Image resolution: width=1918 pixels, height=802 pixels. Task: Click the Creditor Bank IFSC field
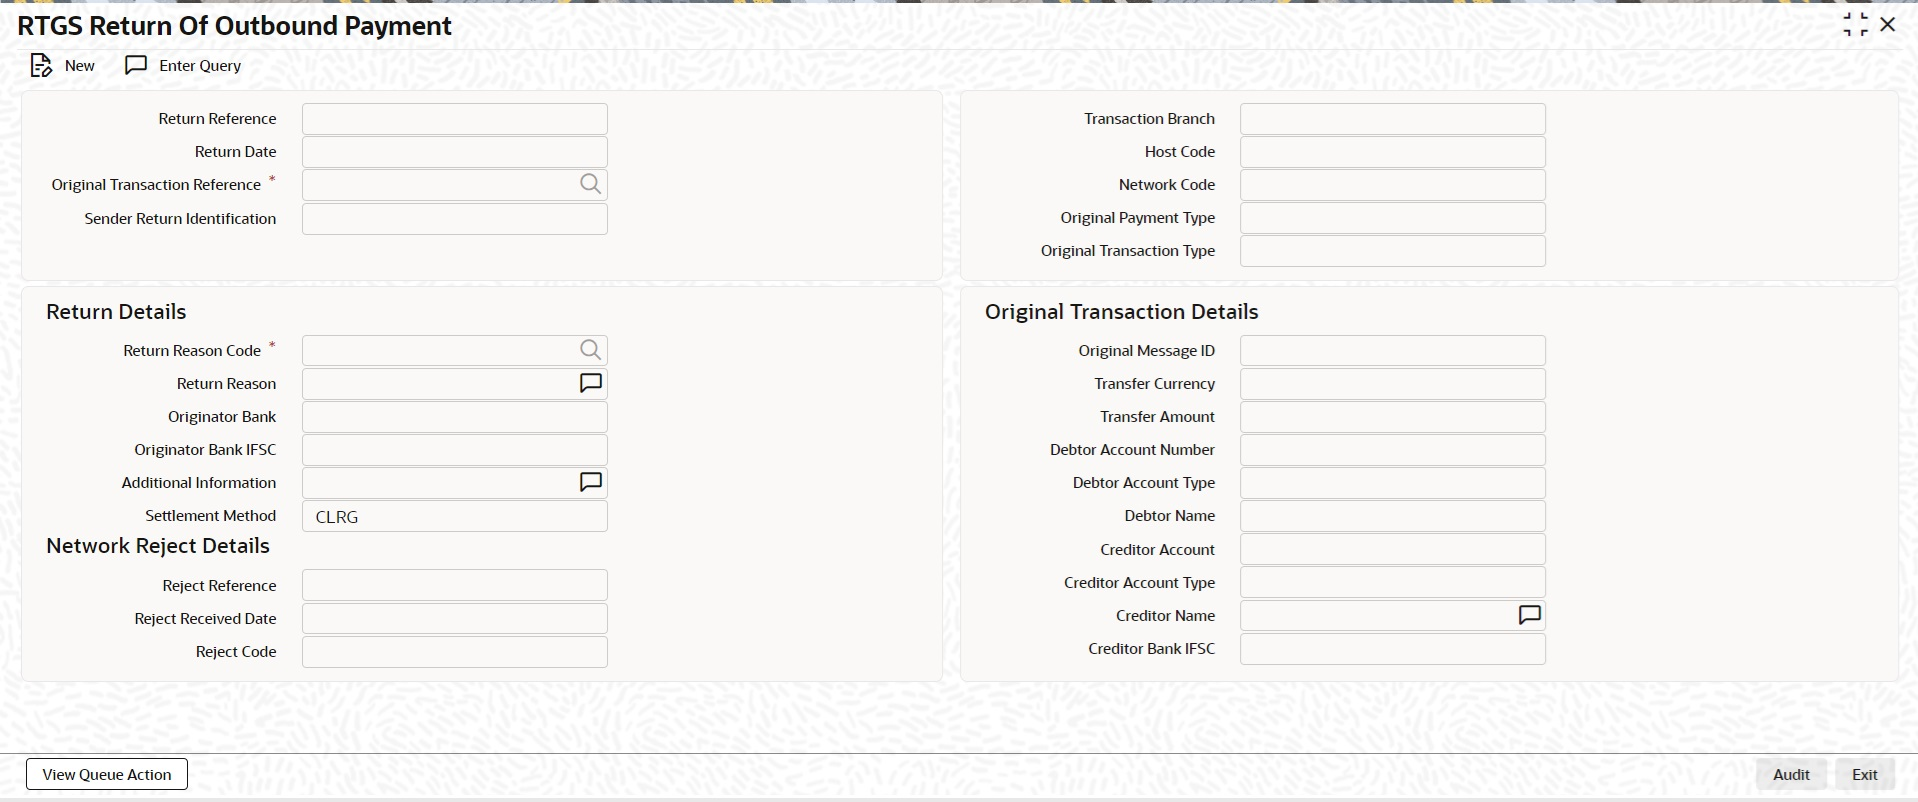[x=1393, y=649]
